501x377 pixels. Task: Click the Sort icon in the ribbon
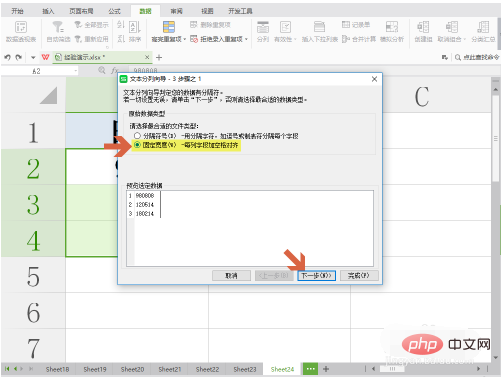pyautogui.click(x=135, y=27)
